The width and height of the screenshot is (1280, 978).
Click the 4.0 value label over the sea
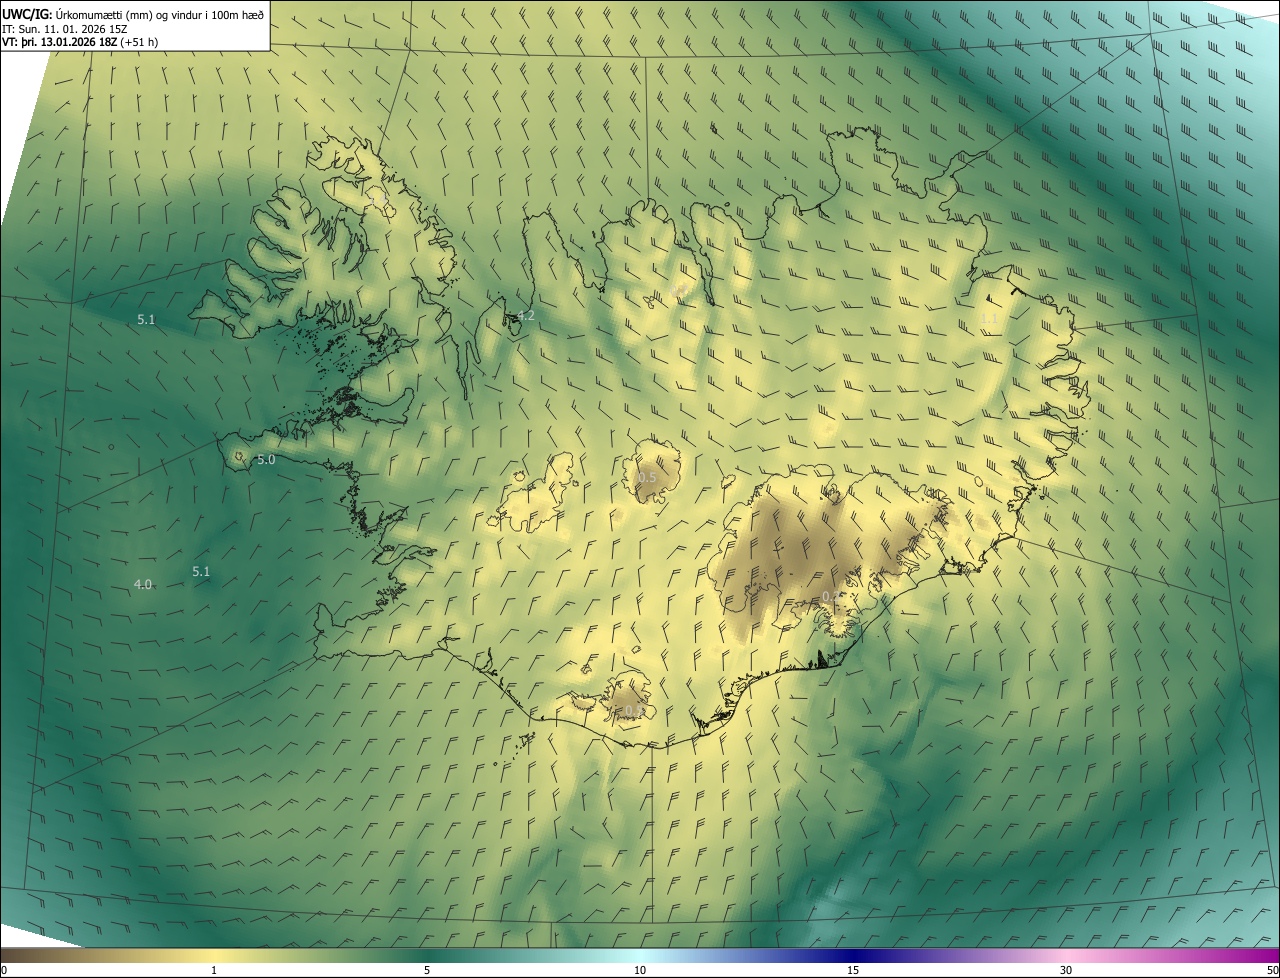tap(143, 584)
